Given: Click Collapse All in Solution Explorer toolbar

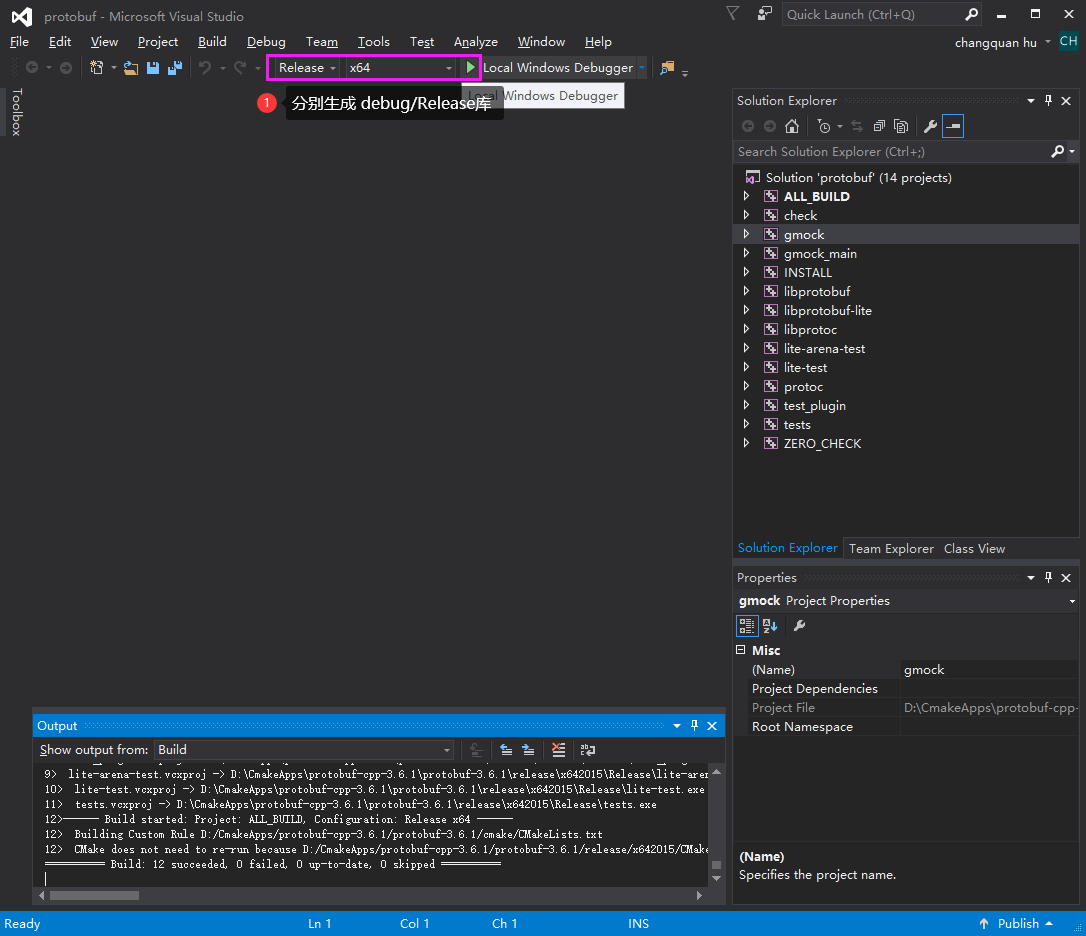Looking at the screenshot, I should (x=879, y=126).
